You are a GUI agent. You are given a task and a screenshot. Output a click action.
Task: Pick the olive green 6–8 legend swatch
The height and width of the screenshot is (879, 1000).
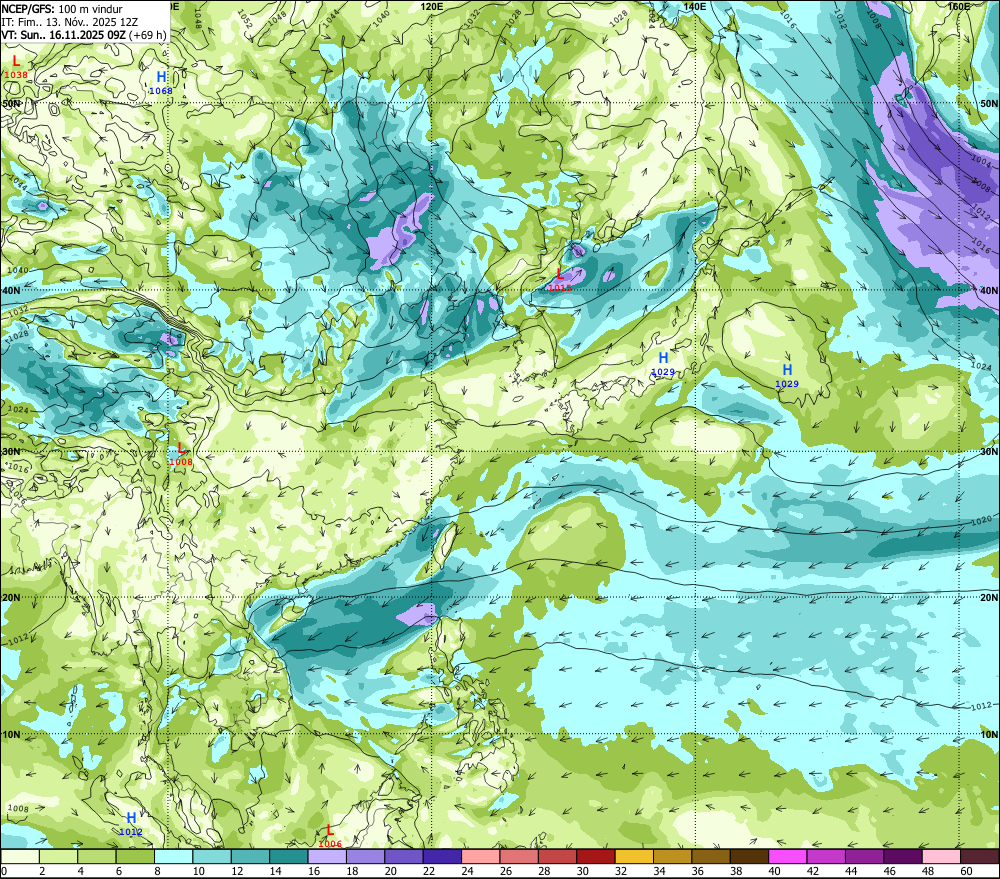coord(135,857)
